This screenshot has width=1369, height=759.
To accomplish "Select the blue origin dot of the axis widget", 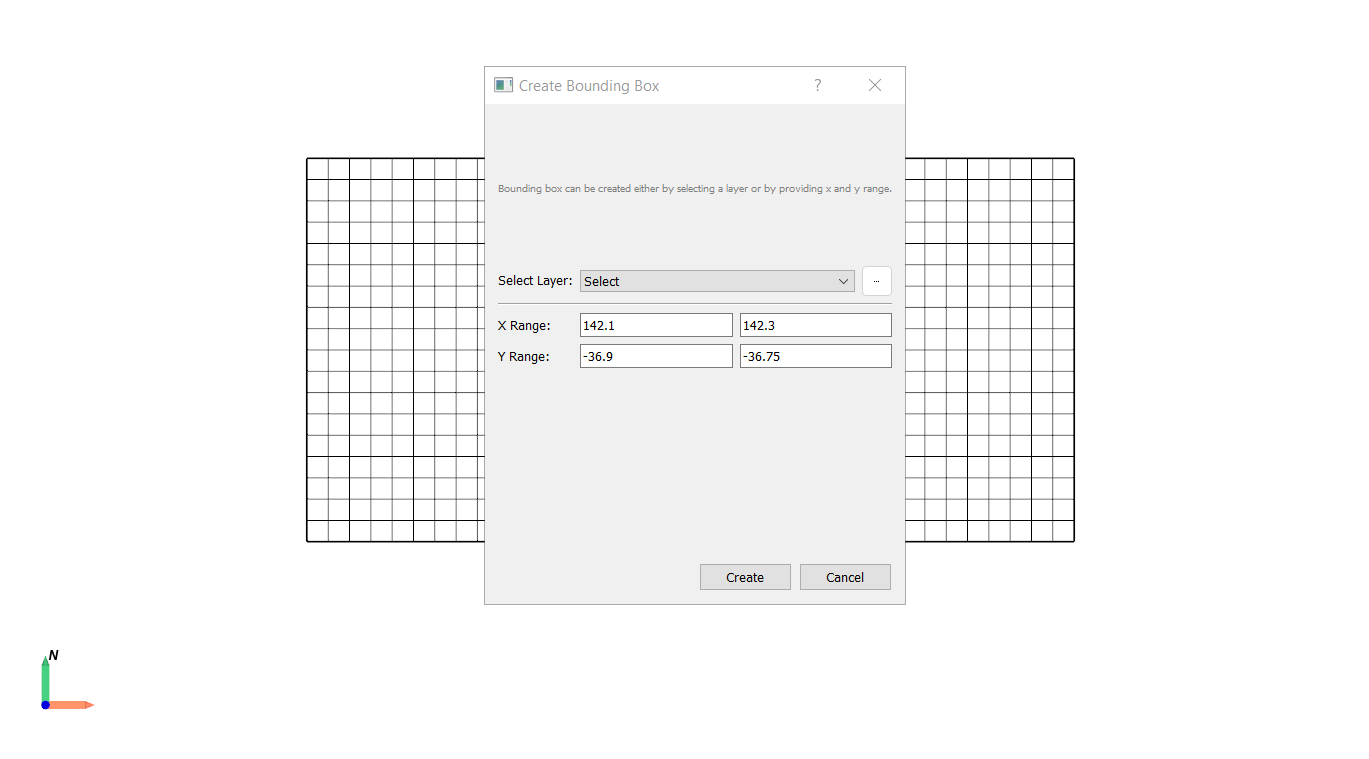I will [45, 705].
